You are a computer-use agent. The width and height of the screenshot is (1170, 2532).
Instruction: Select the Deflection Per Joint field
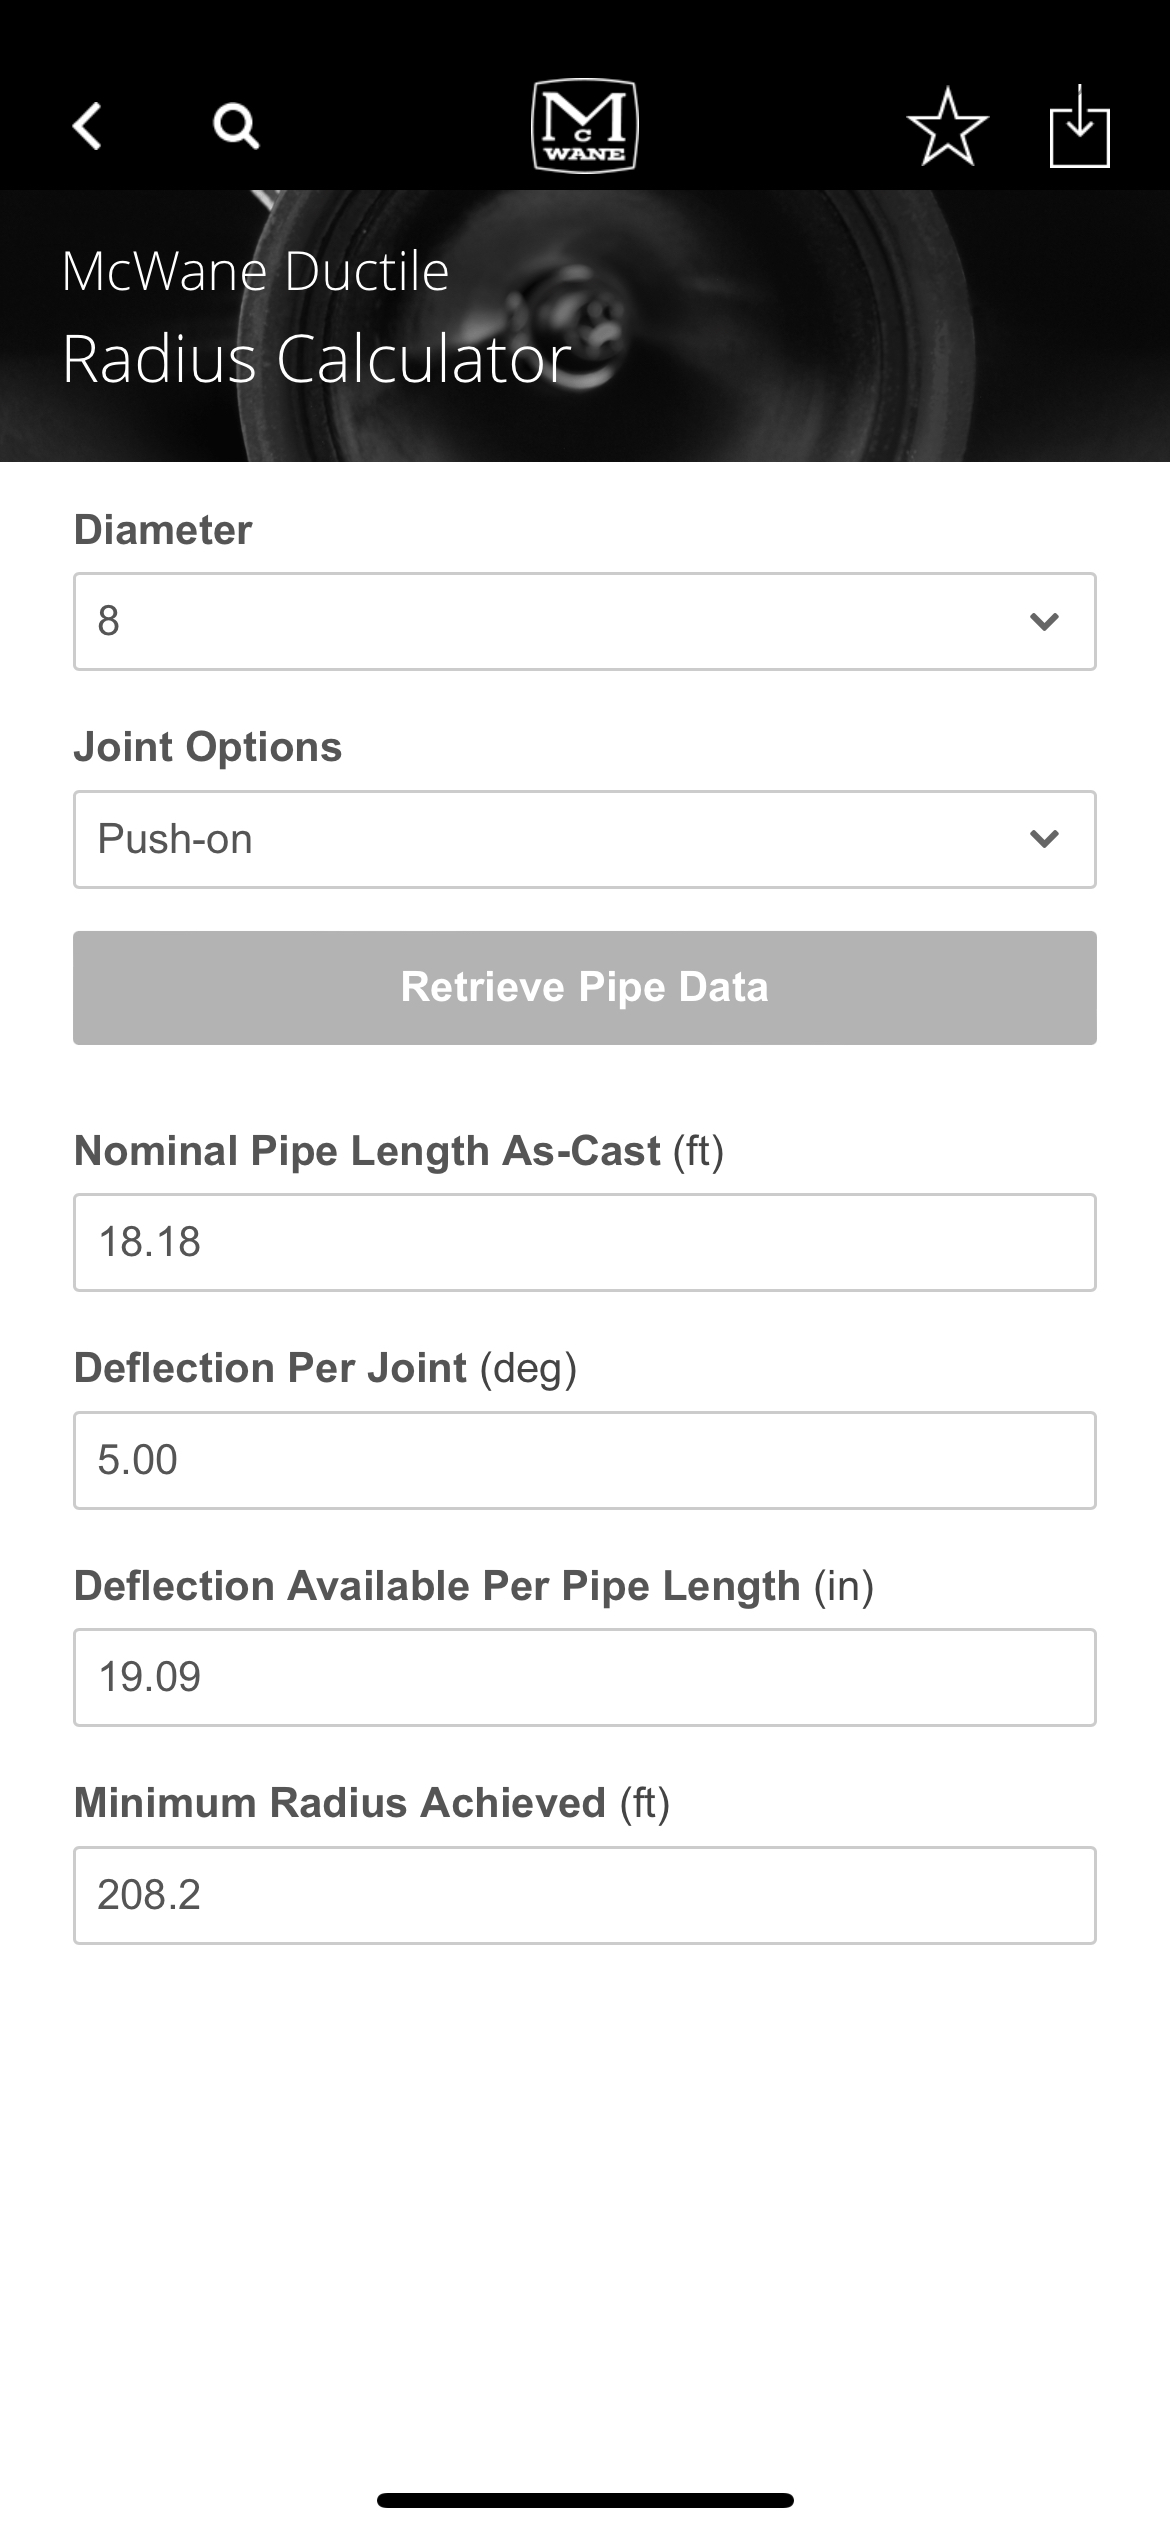pos(585,1460)
